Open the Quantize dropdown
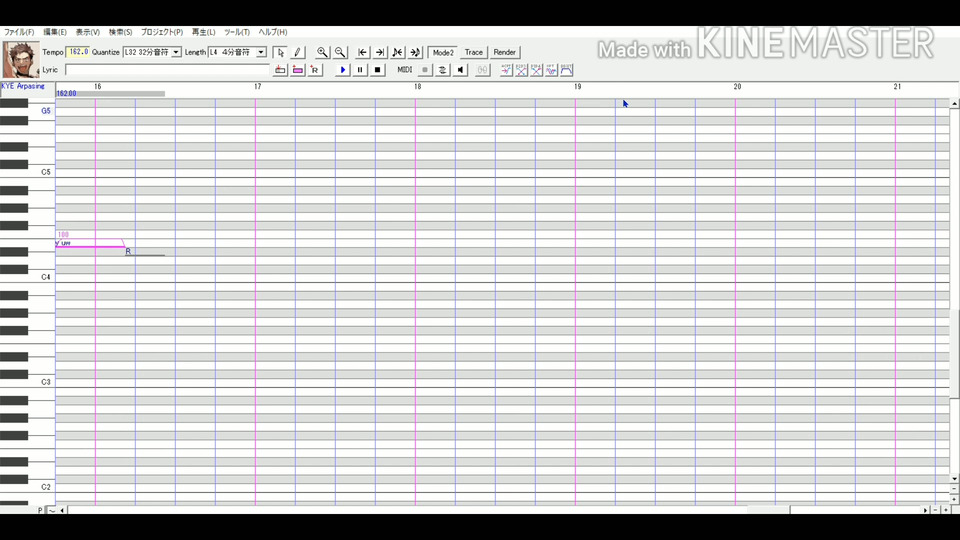This screenshot has height=540, width=960. pos(176,52)
